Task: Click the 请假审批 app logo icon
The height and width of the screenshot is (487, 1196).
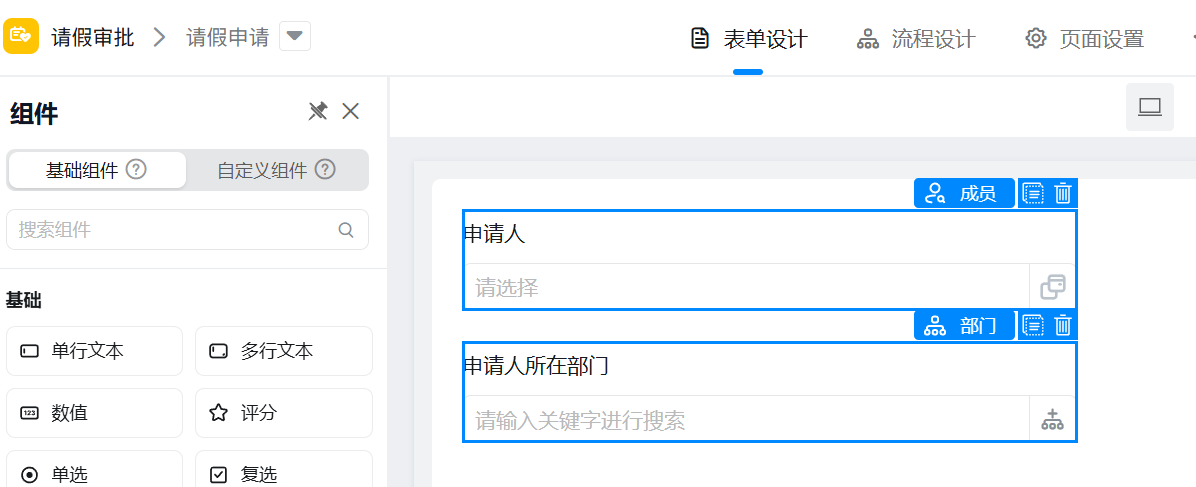Action: pos(21,37)
